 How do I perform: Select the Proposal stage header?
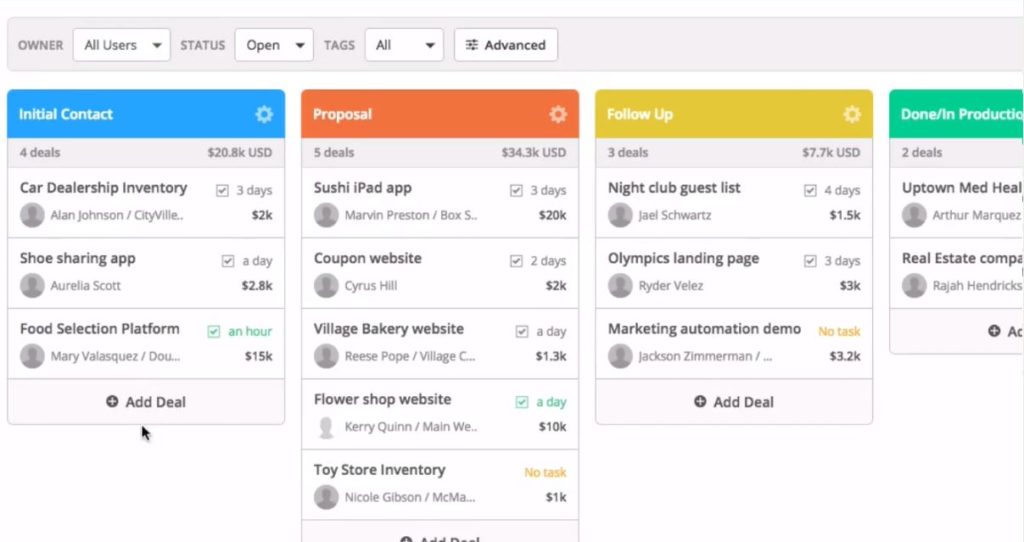point(440,114)
